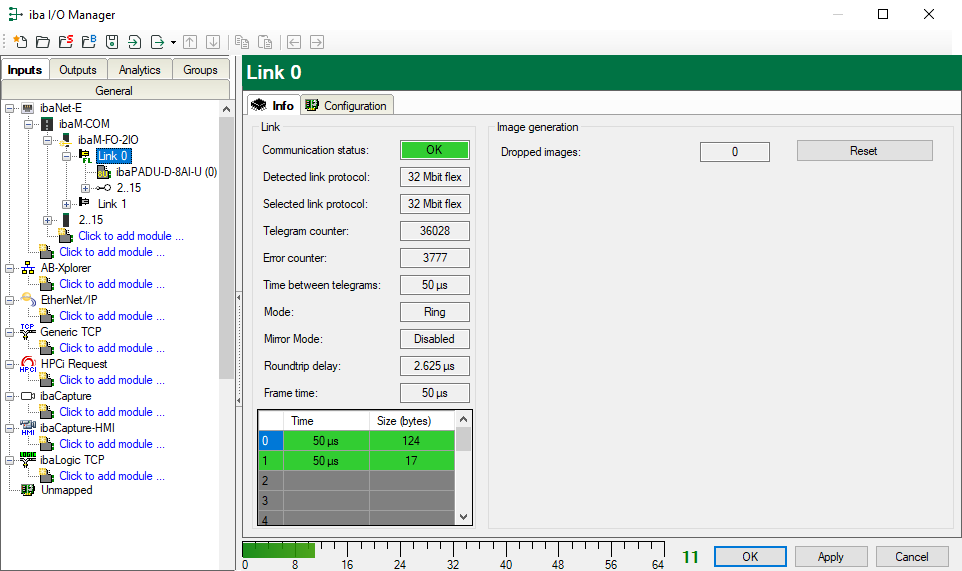Expand the 2..15 node under Link 0
962x571 pixels.
86,188
